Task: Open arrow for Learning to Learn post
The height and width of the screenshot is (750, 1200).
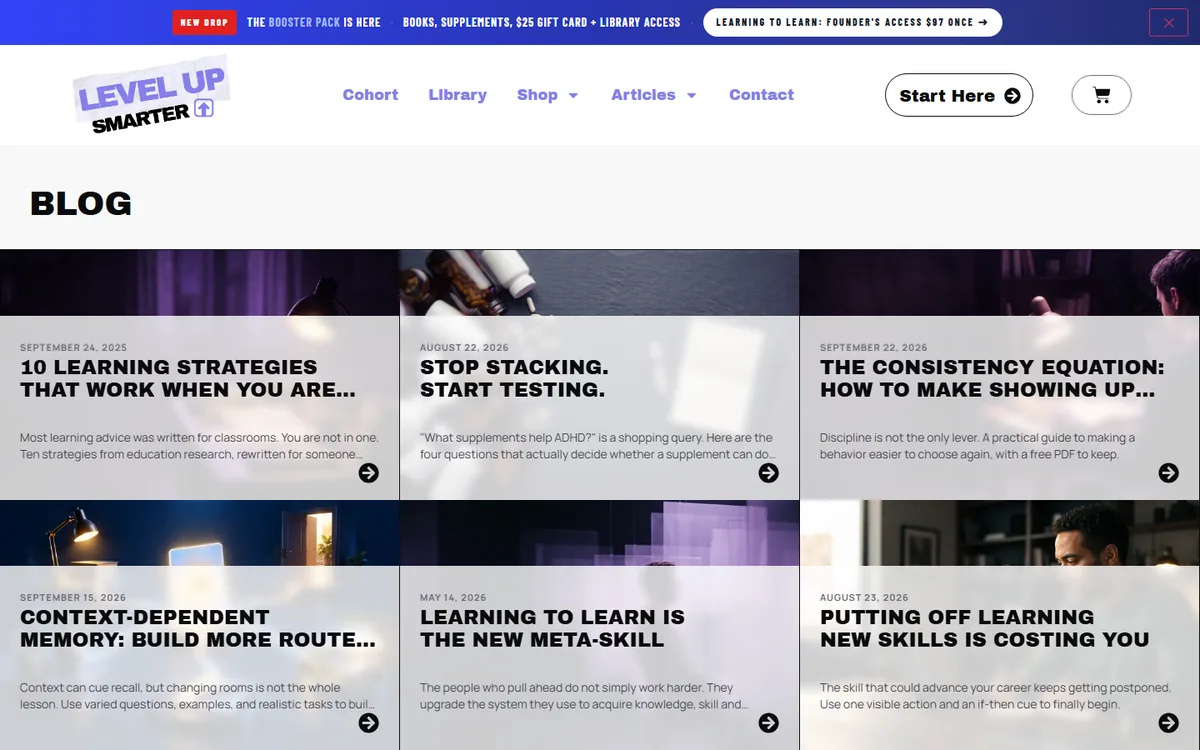Action: coord(769,723)
